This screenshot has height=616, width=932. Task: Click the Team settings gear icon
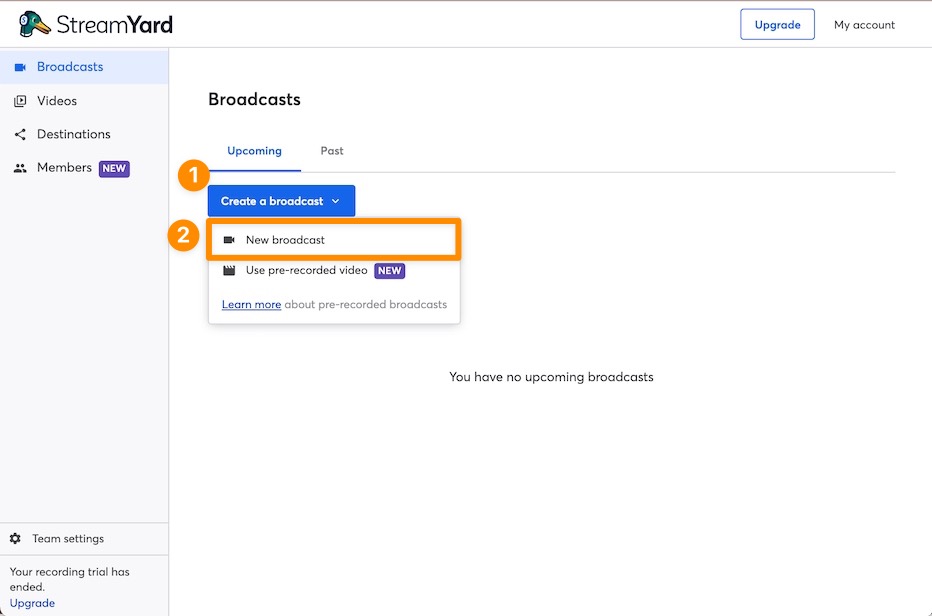pos(15,538)
